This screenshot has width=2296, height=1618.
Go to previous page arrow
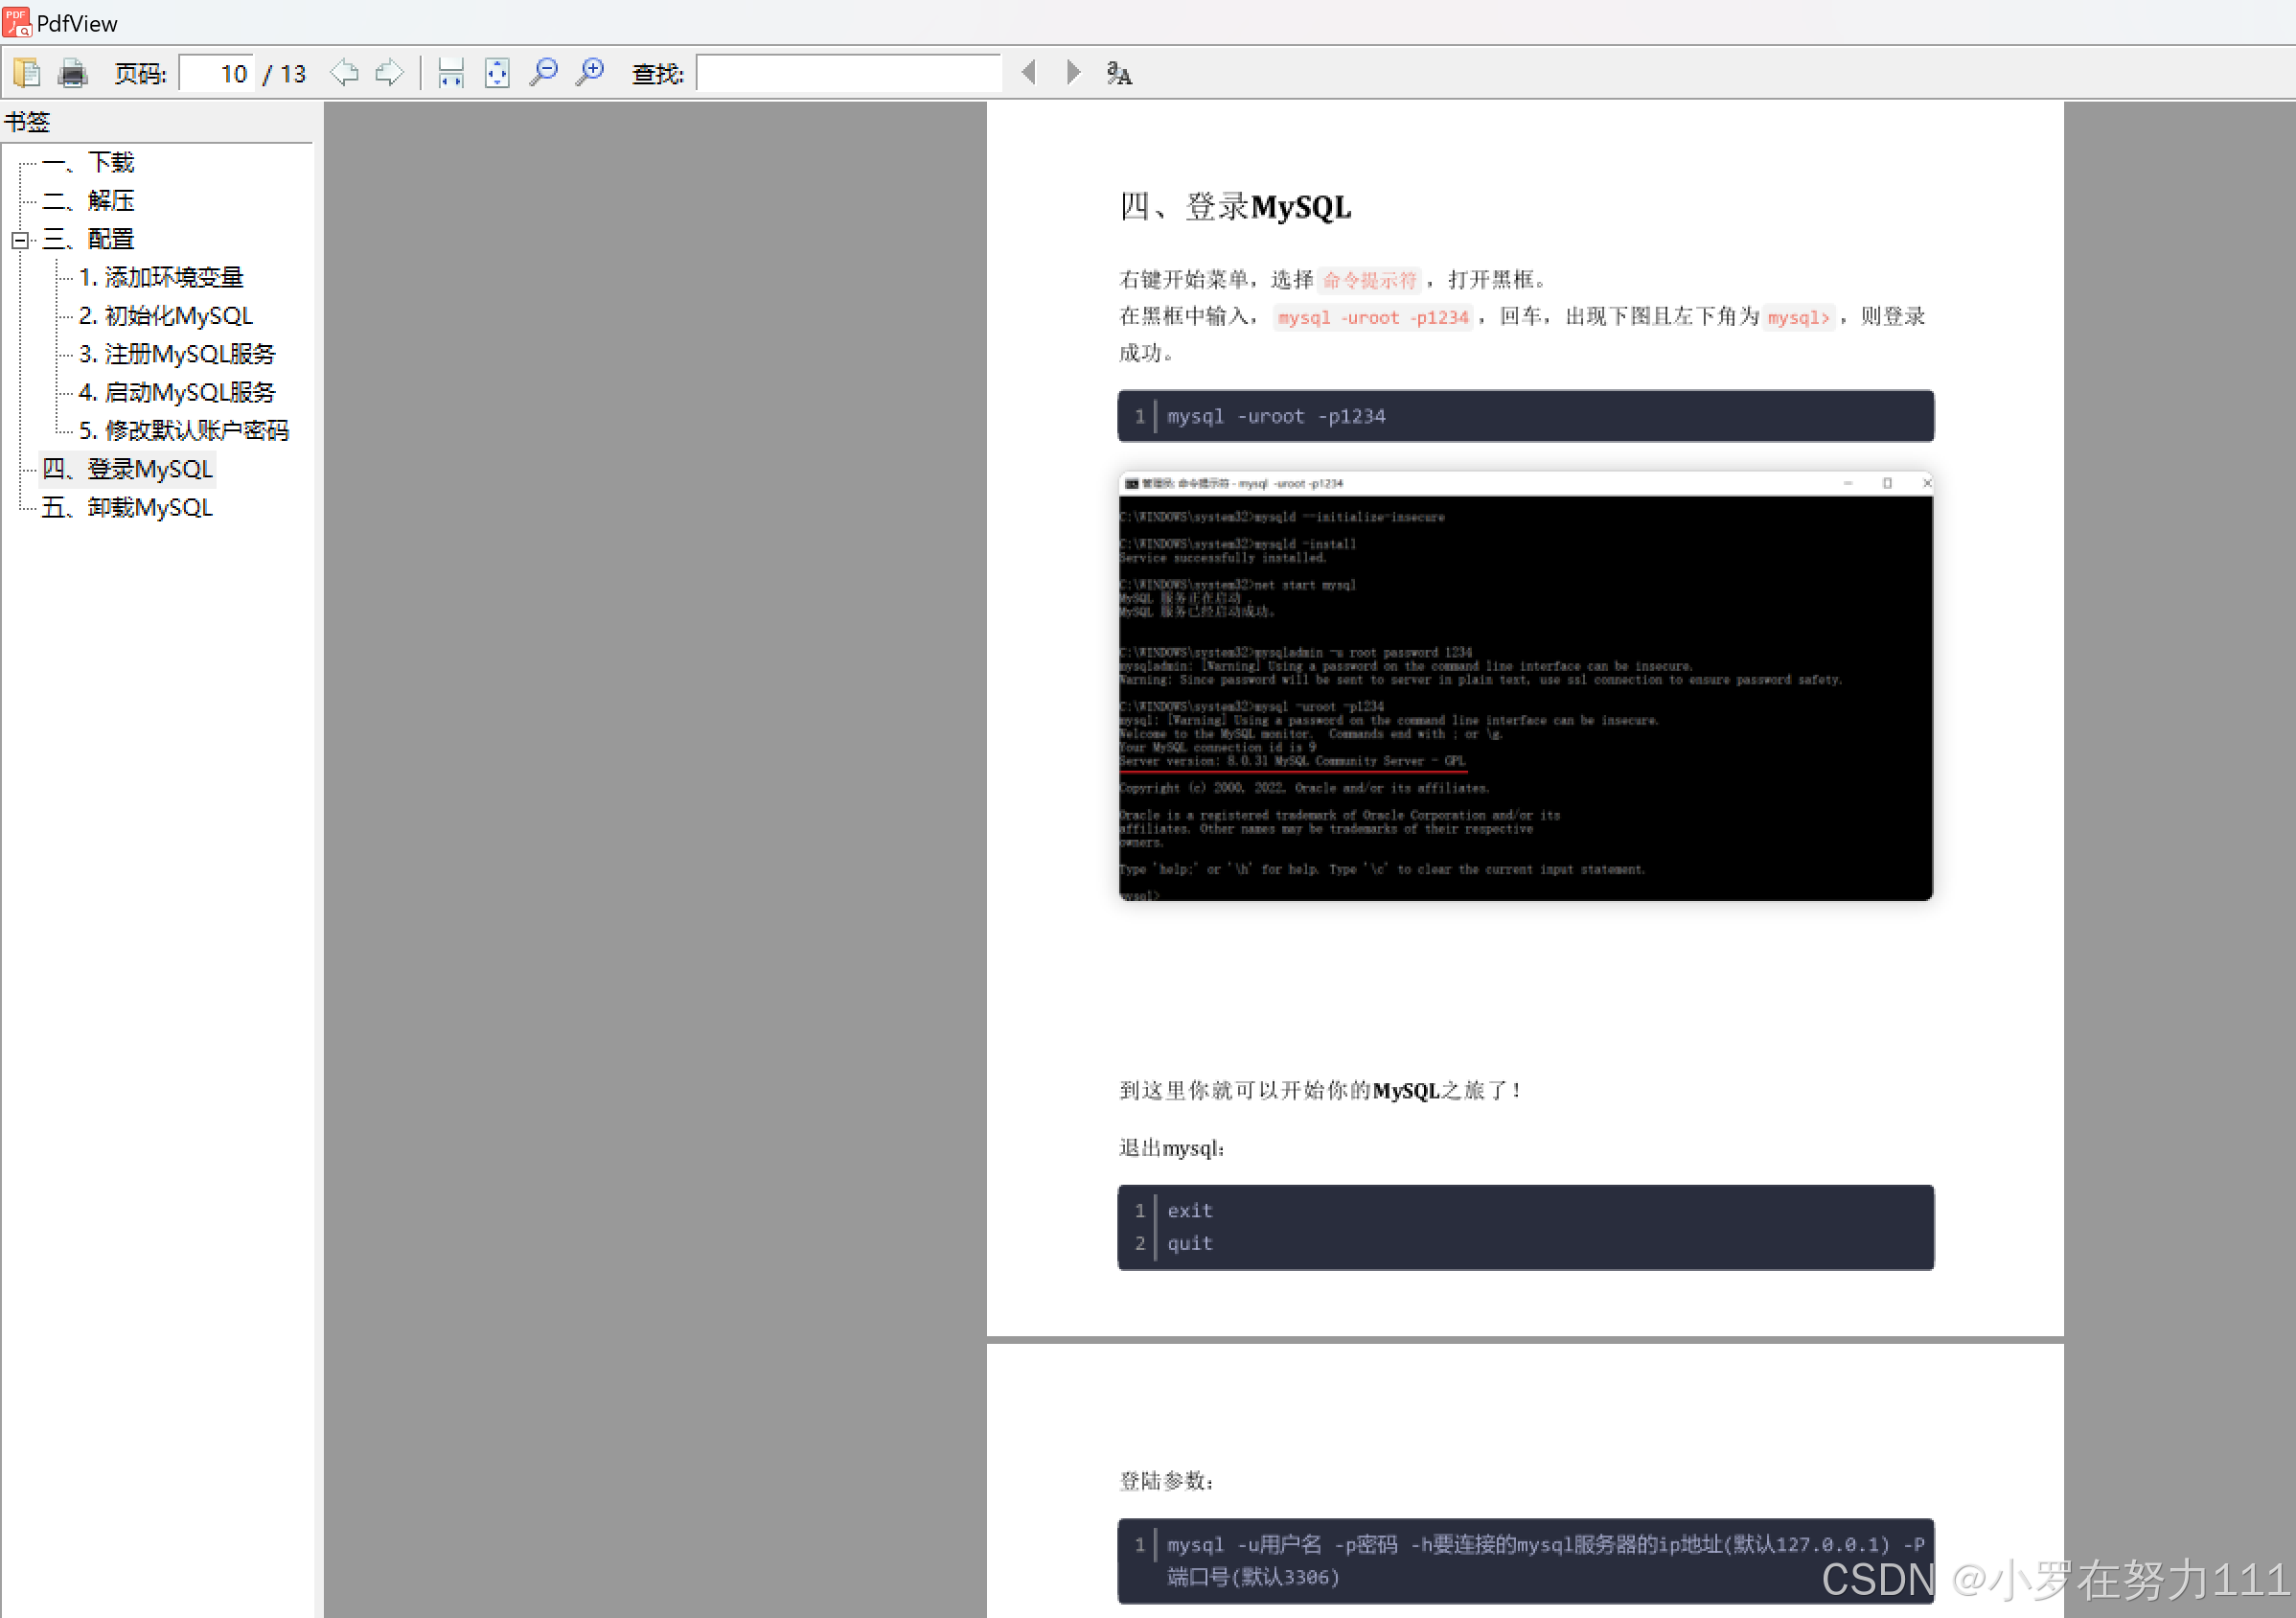coord(344,73)
